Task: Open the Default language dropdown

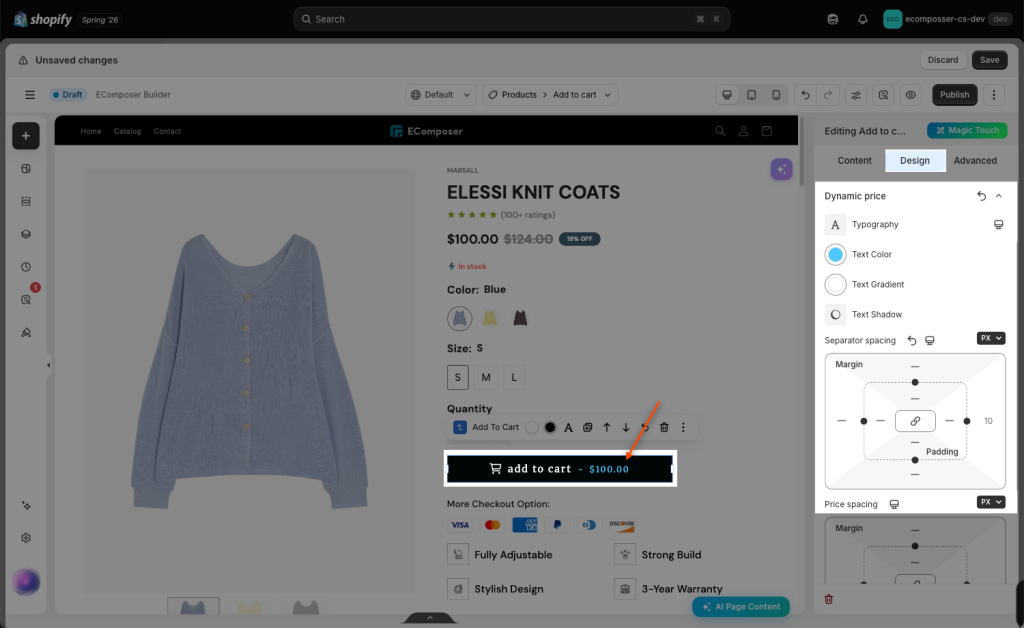Action: [441, 95]
